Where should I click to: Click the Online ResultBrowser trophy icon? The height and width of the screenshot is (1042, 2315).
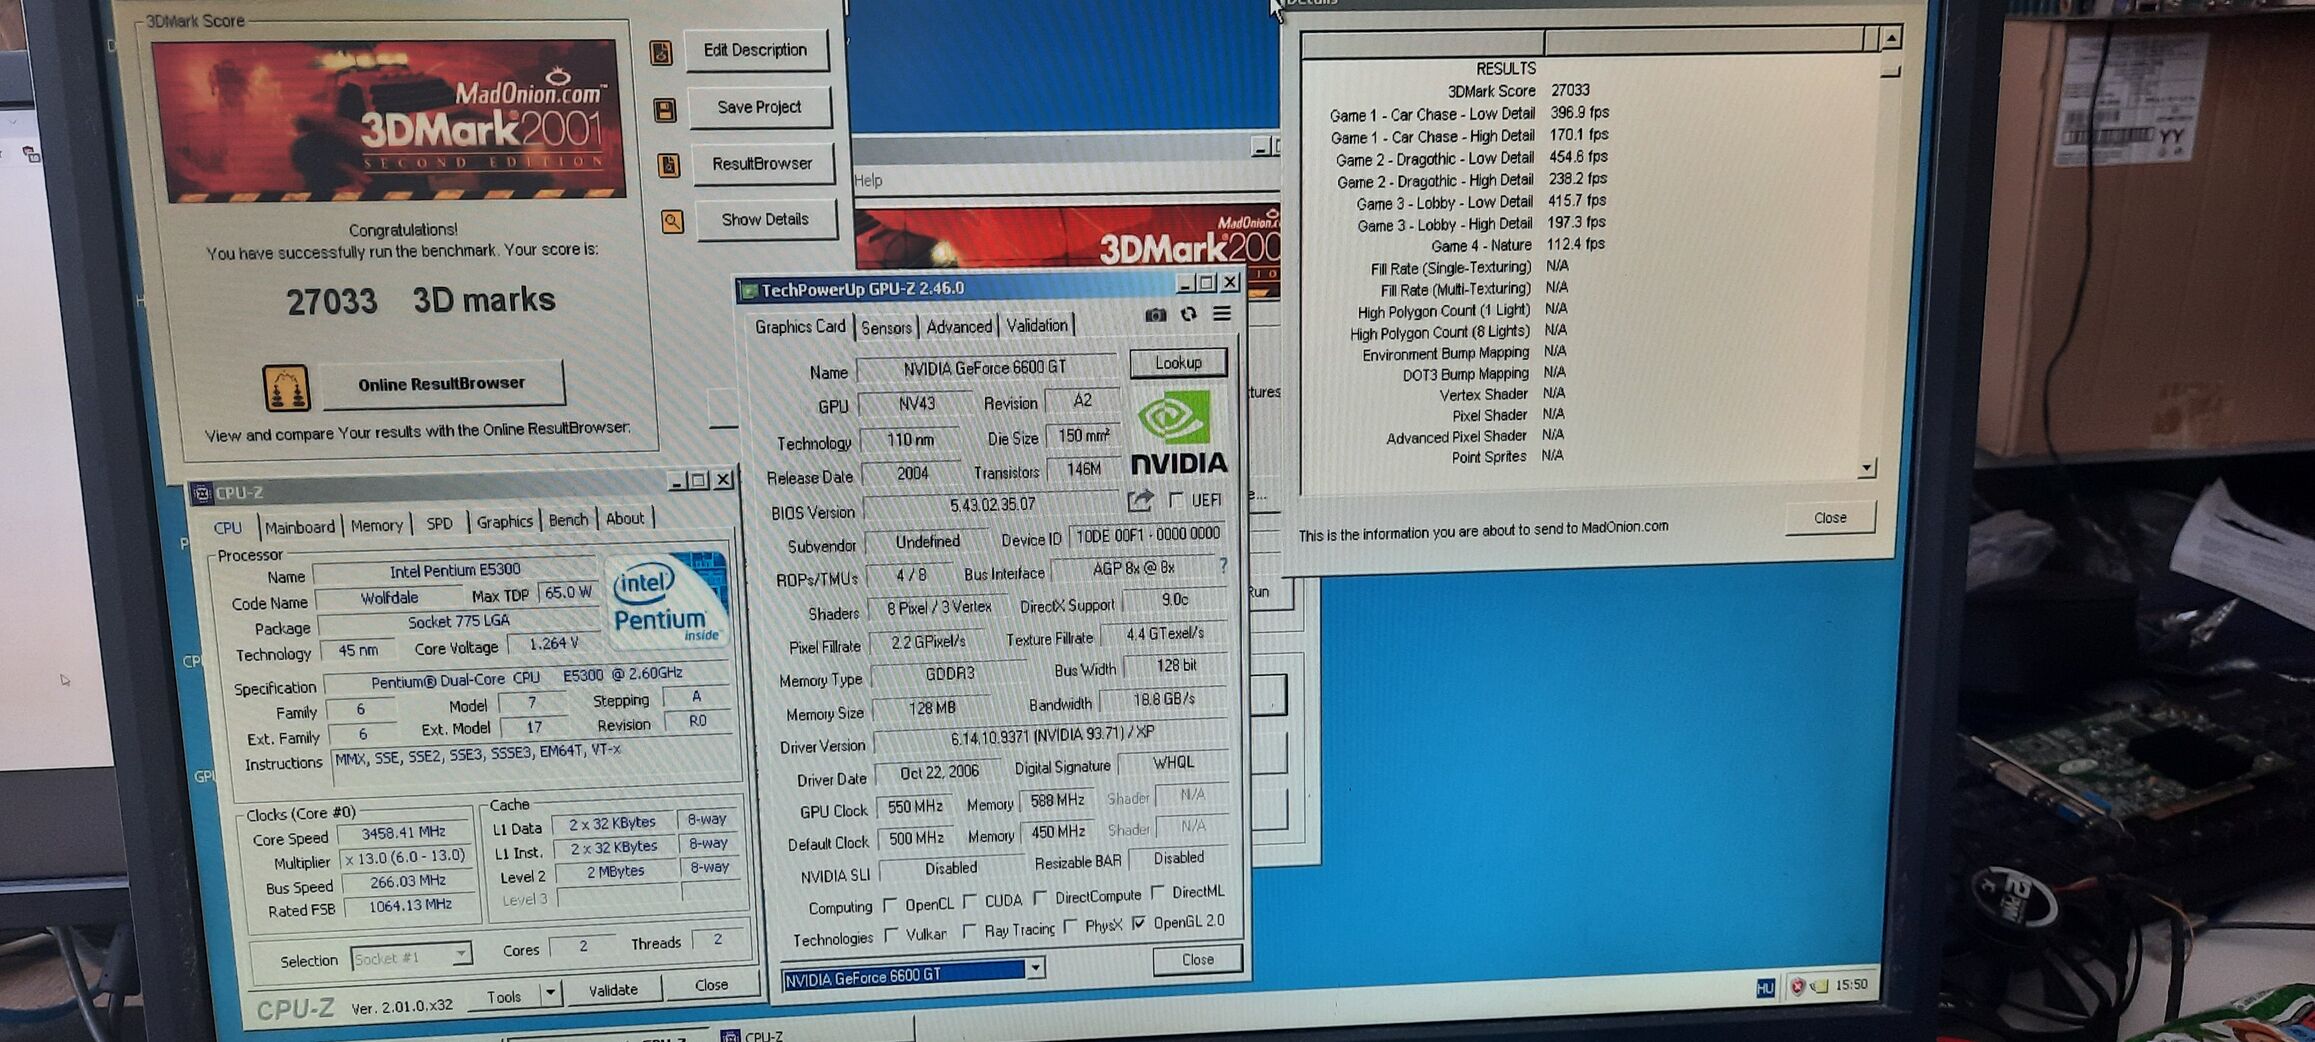[x=286, y=388]
